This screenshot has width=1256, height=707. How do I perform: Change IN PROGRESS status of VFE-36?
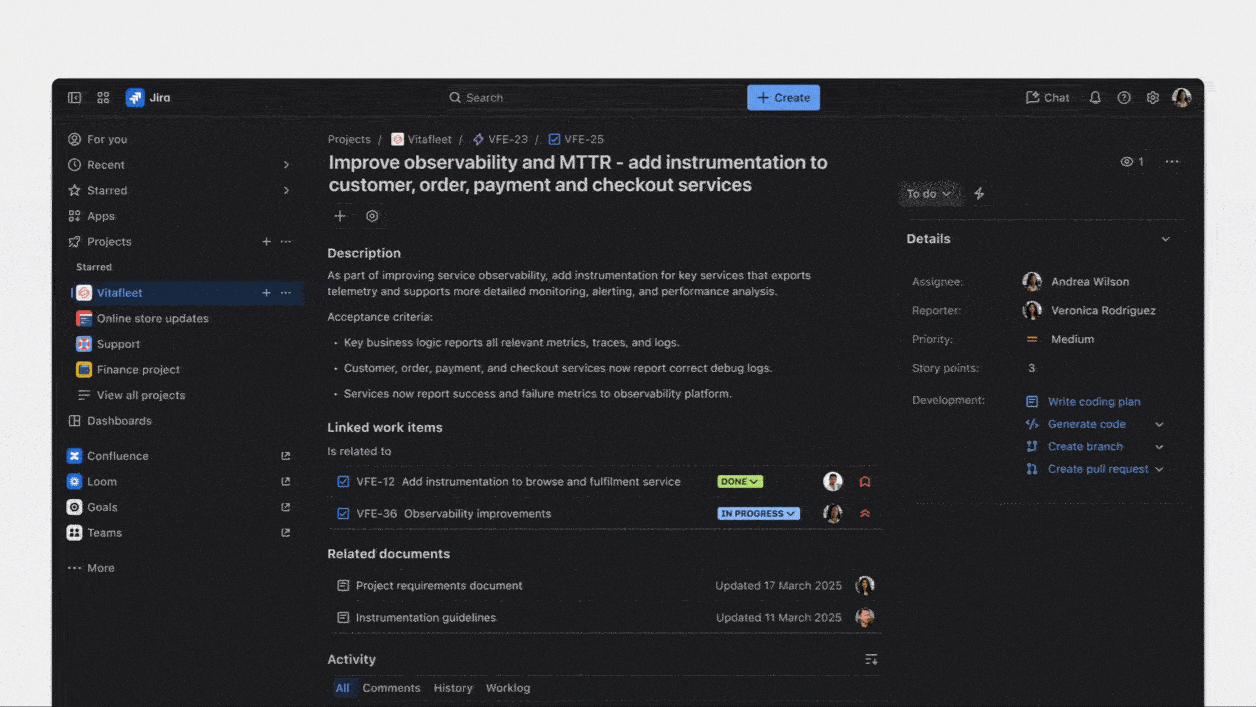pyautogui.click(x=759, y=514)
